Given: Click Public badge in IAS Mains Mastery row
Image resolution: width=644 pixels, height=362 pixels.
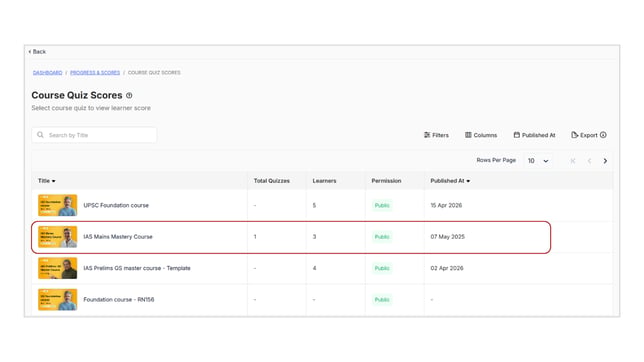Looking at the screenshot, I should pyautogui.click(x=382, y=237).
